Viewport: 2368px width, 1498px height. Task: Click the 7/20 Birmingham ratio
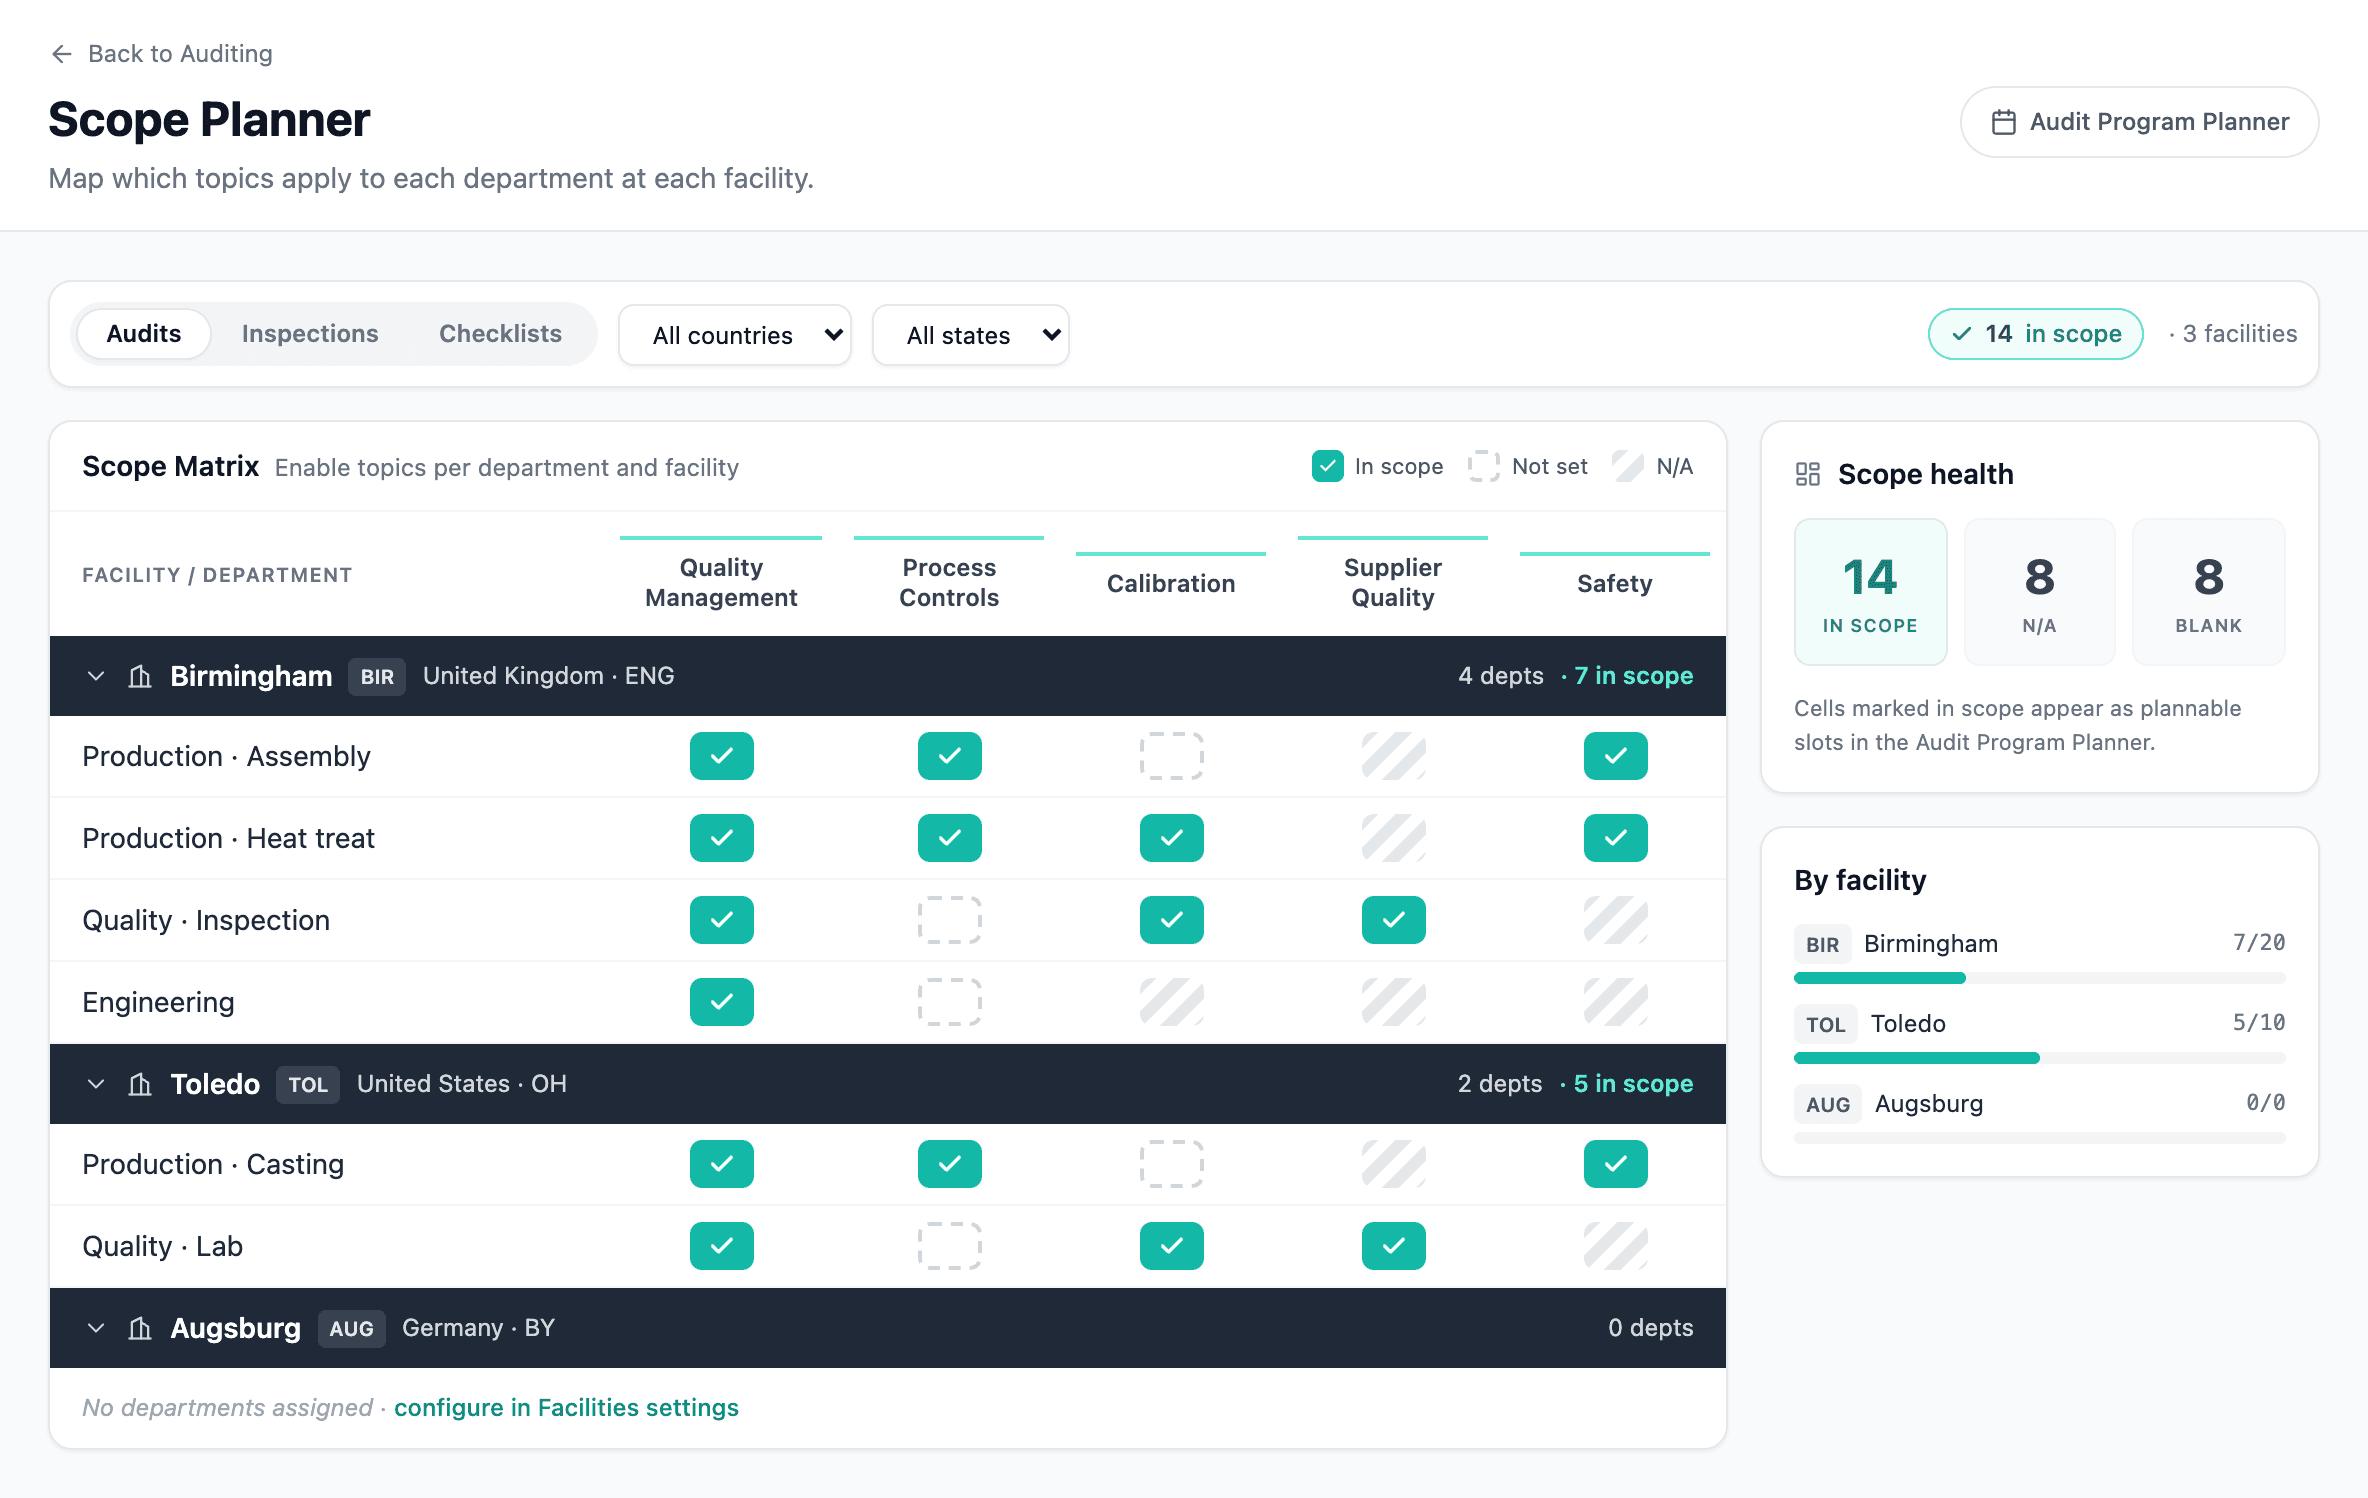(2259, 943)
